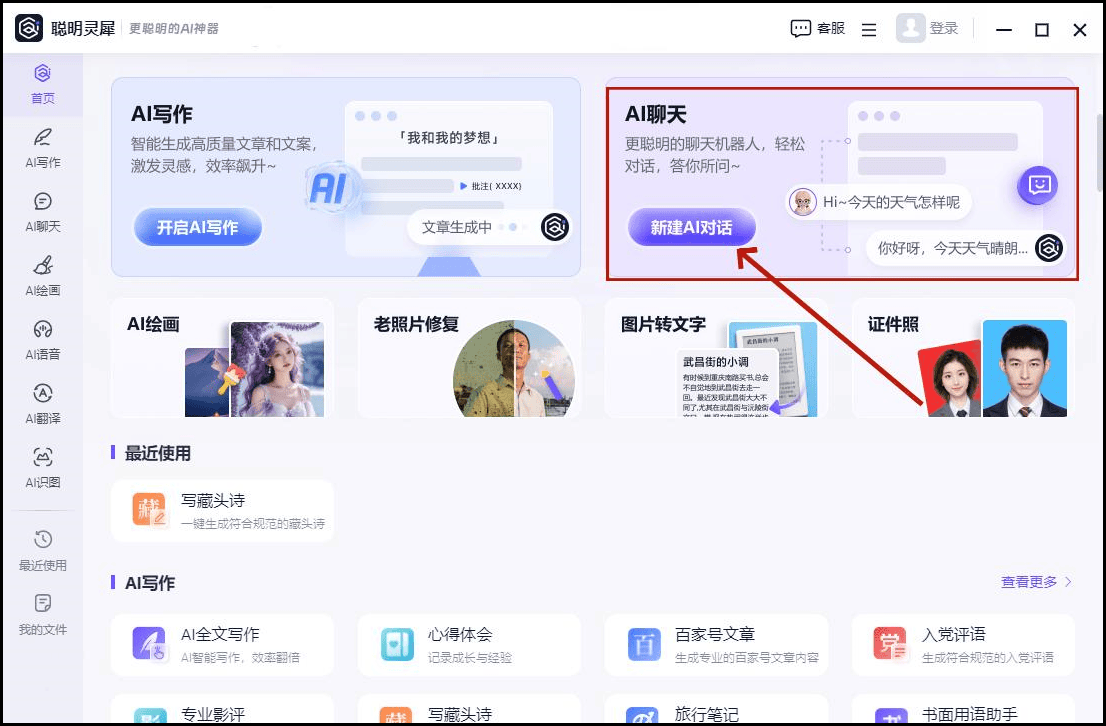
Task: Open the 百家号文章 tool icon
Action: click(644, 644)
